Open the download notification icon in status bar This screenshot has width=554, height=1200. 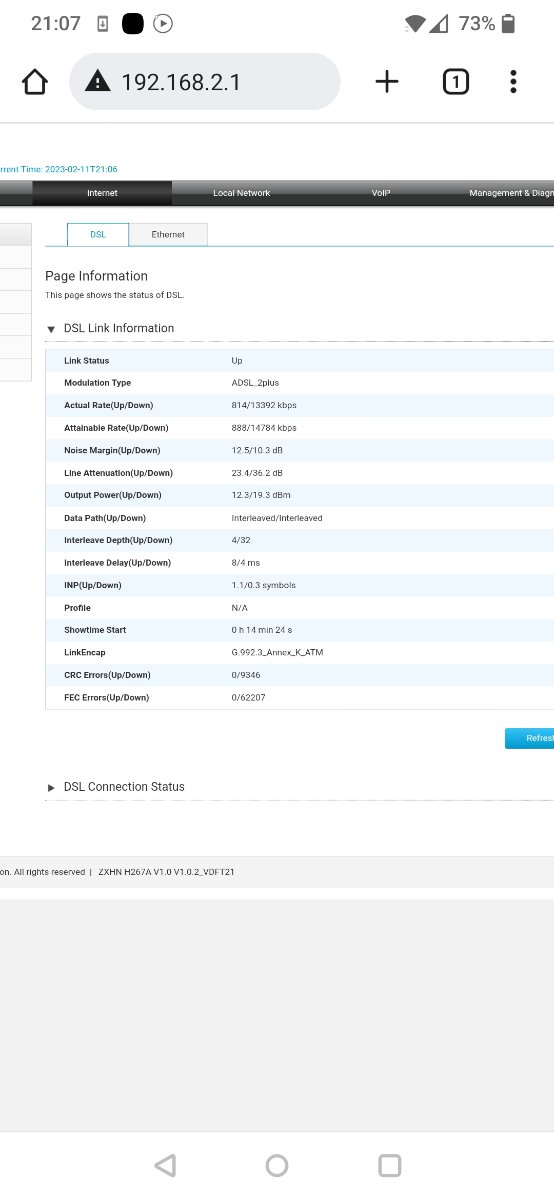tap(103, 24)
